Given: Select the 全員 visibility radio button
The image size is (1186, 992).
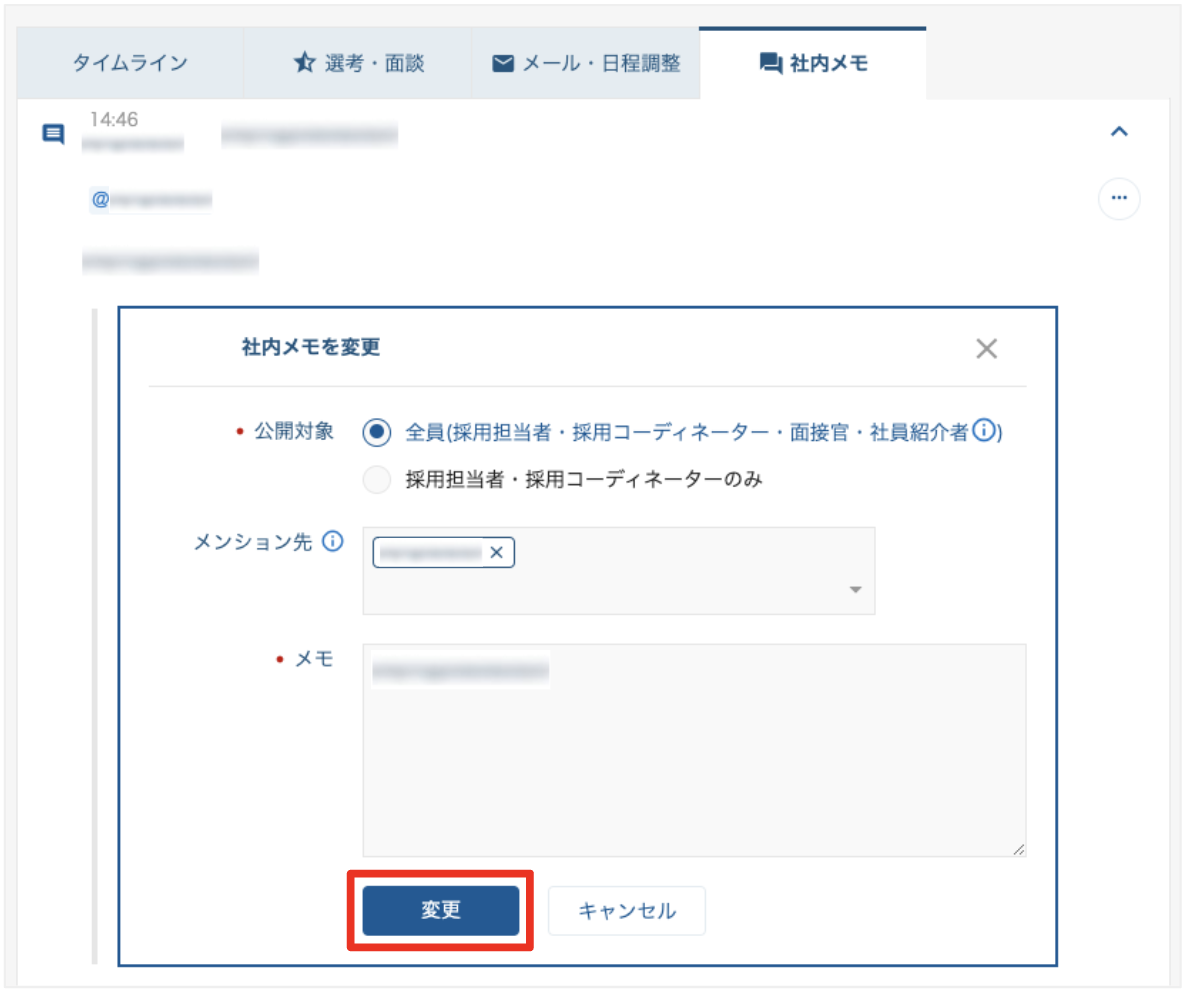Looking at the screenshot, I should pos(377,432).
